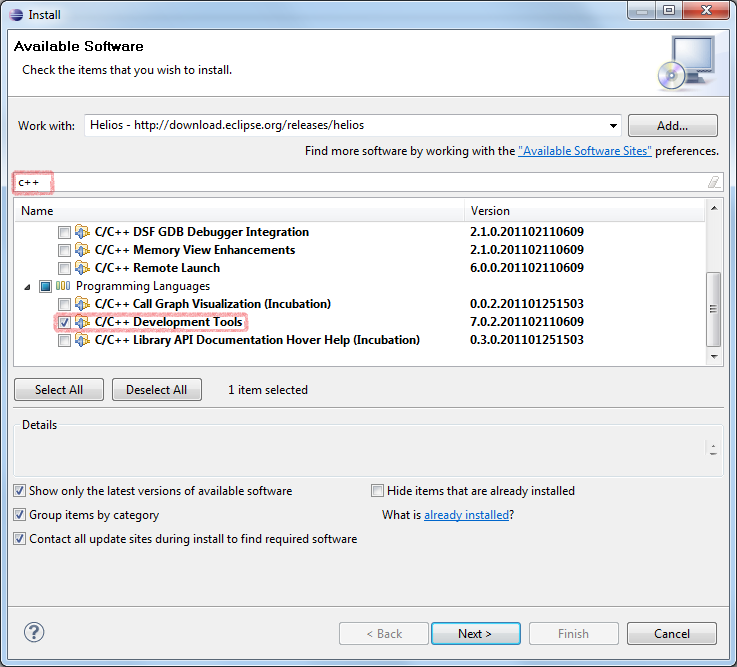Collapse the Programming Languages tree category
The height and width of the screenshot is (667, 737).
27,286
